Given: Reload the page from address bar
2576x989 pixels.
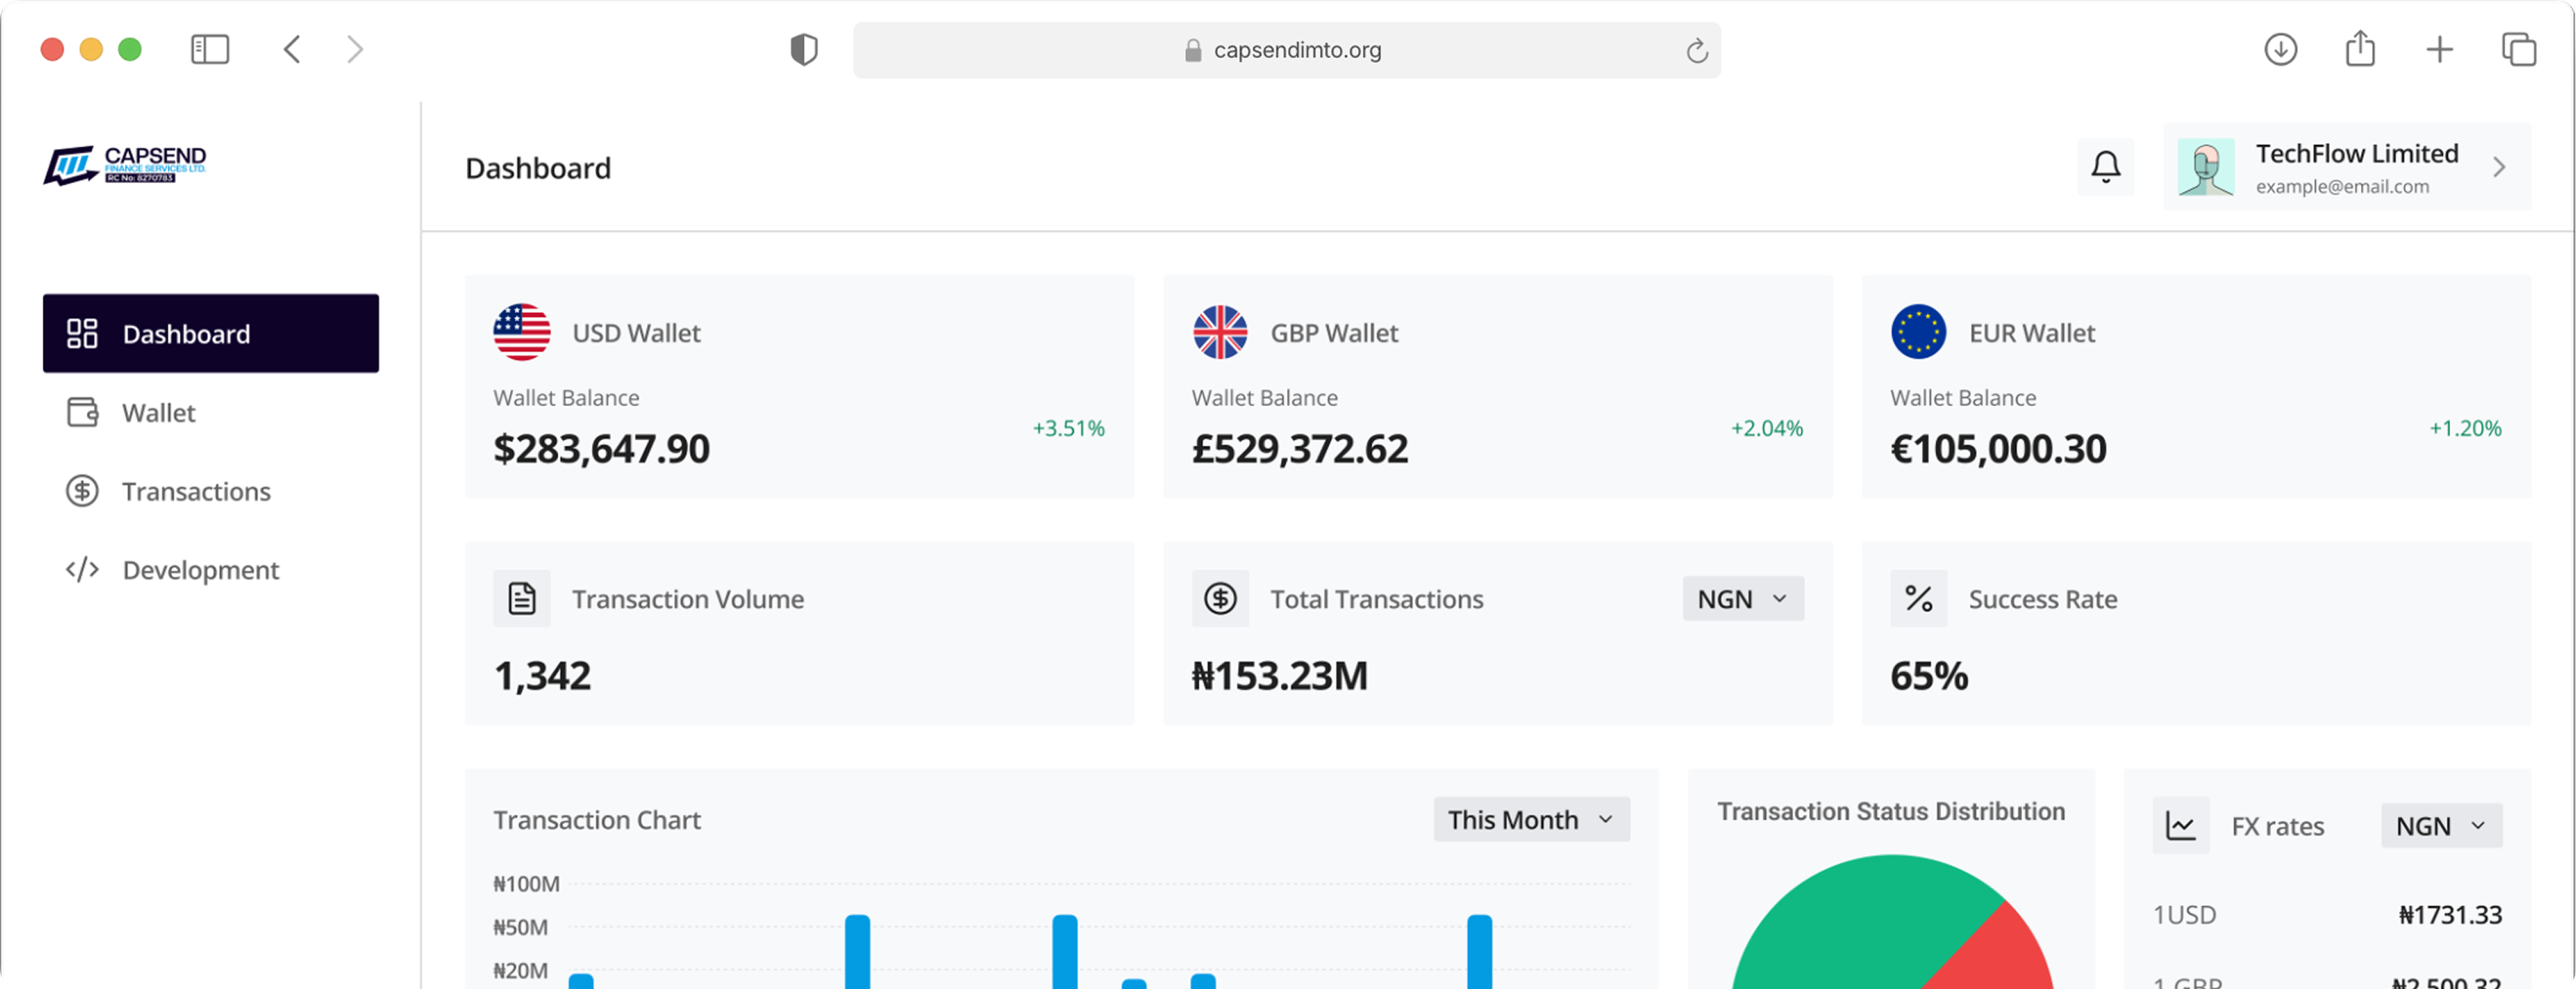Looking at the screenshot, I should tap(1696, 50).
